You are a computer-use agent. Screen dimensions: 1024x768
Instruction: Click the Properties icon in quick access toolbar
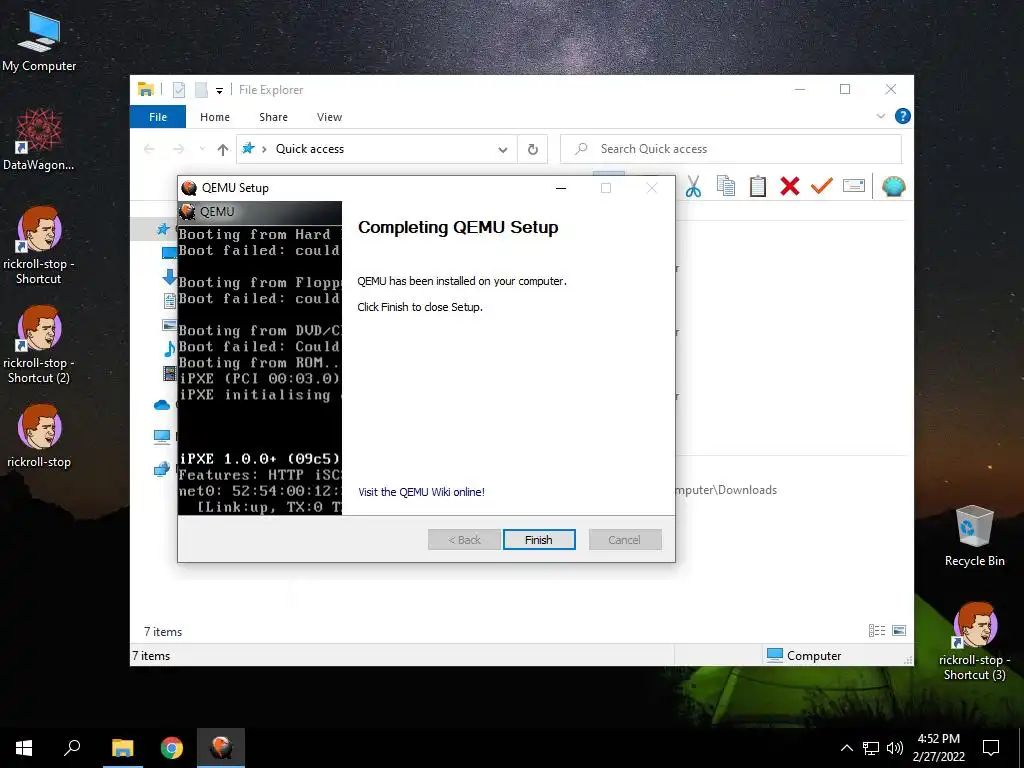click(179, 89)
